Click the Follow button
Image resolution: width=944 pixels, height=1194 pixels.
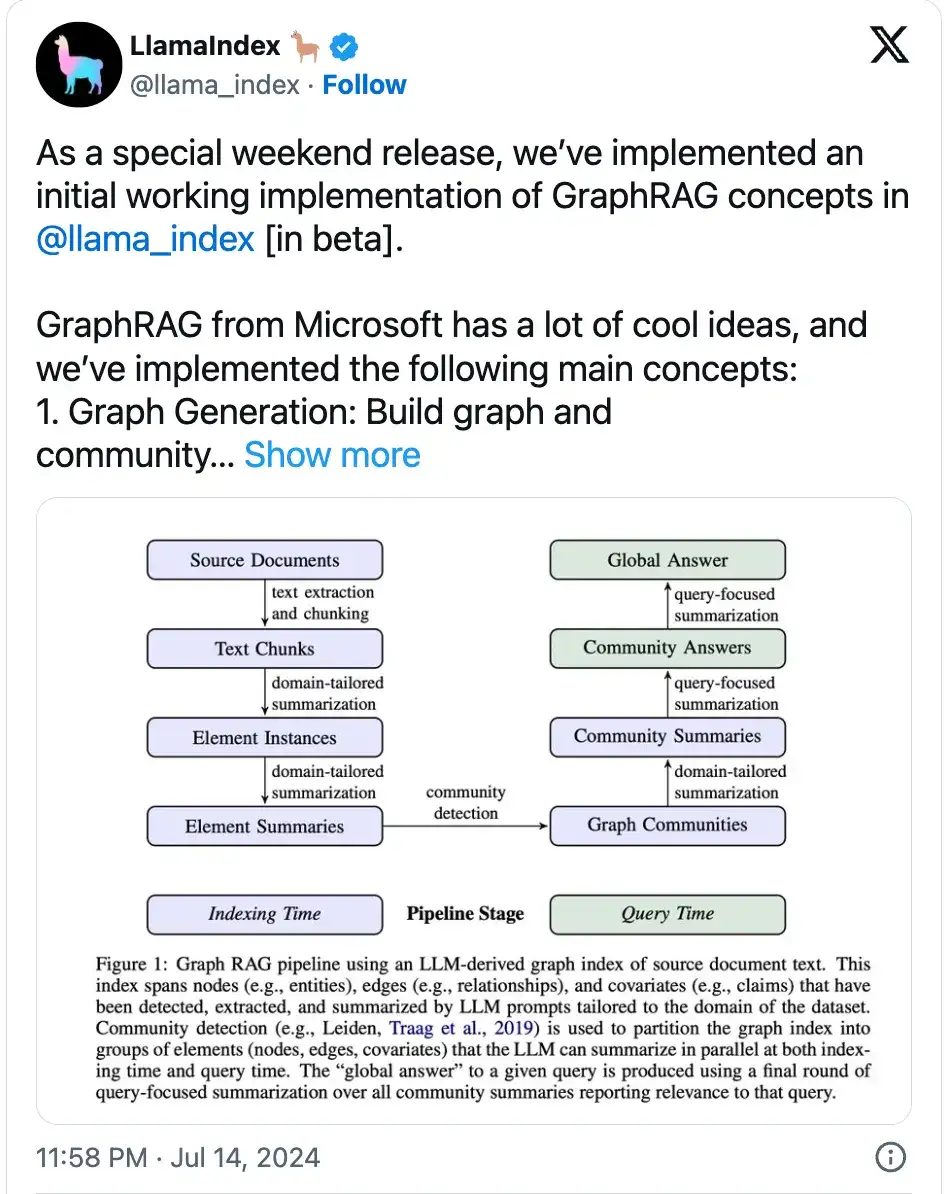pos(364,85)
